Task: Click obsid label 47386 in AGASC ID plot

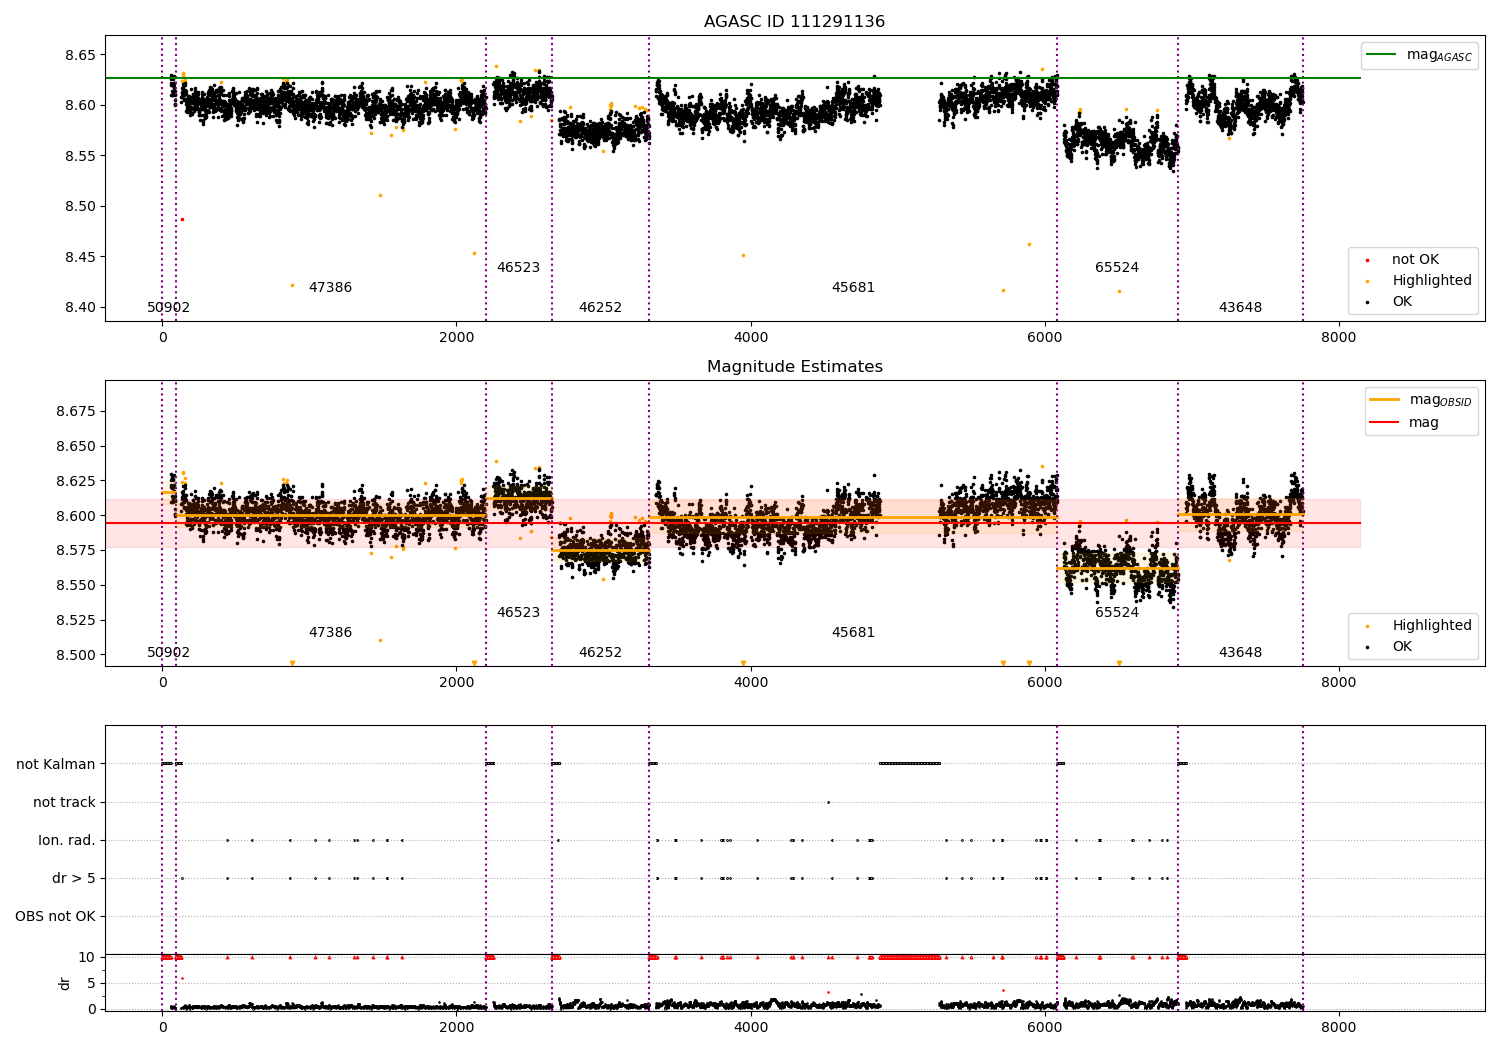Action: click(x=330, y=287)
